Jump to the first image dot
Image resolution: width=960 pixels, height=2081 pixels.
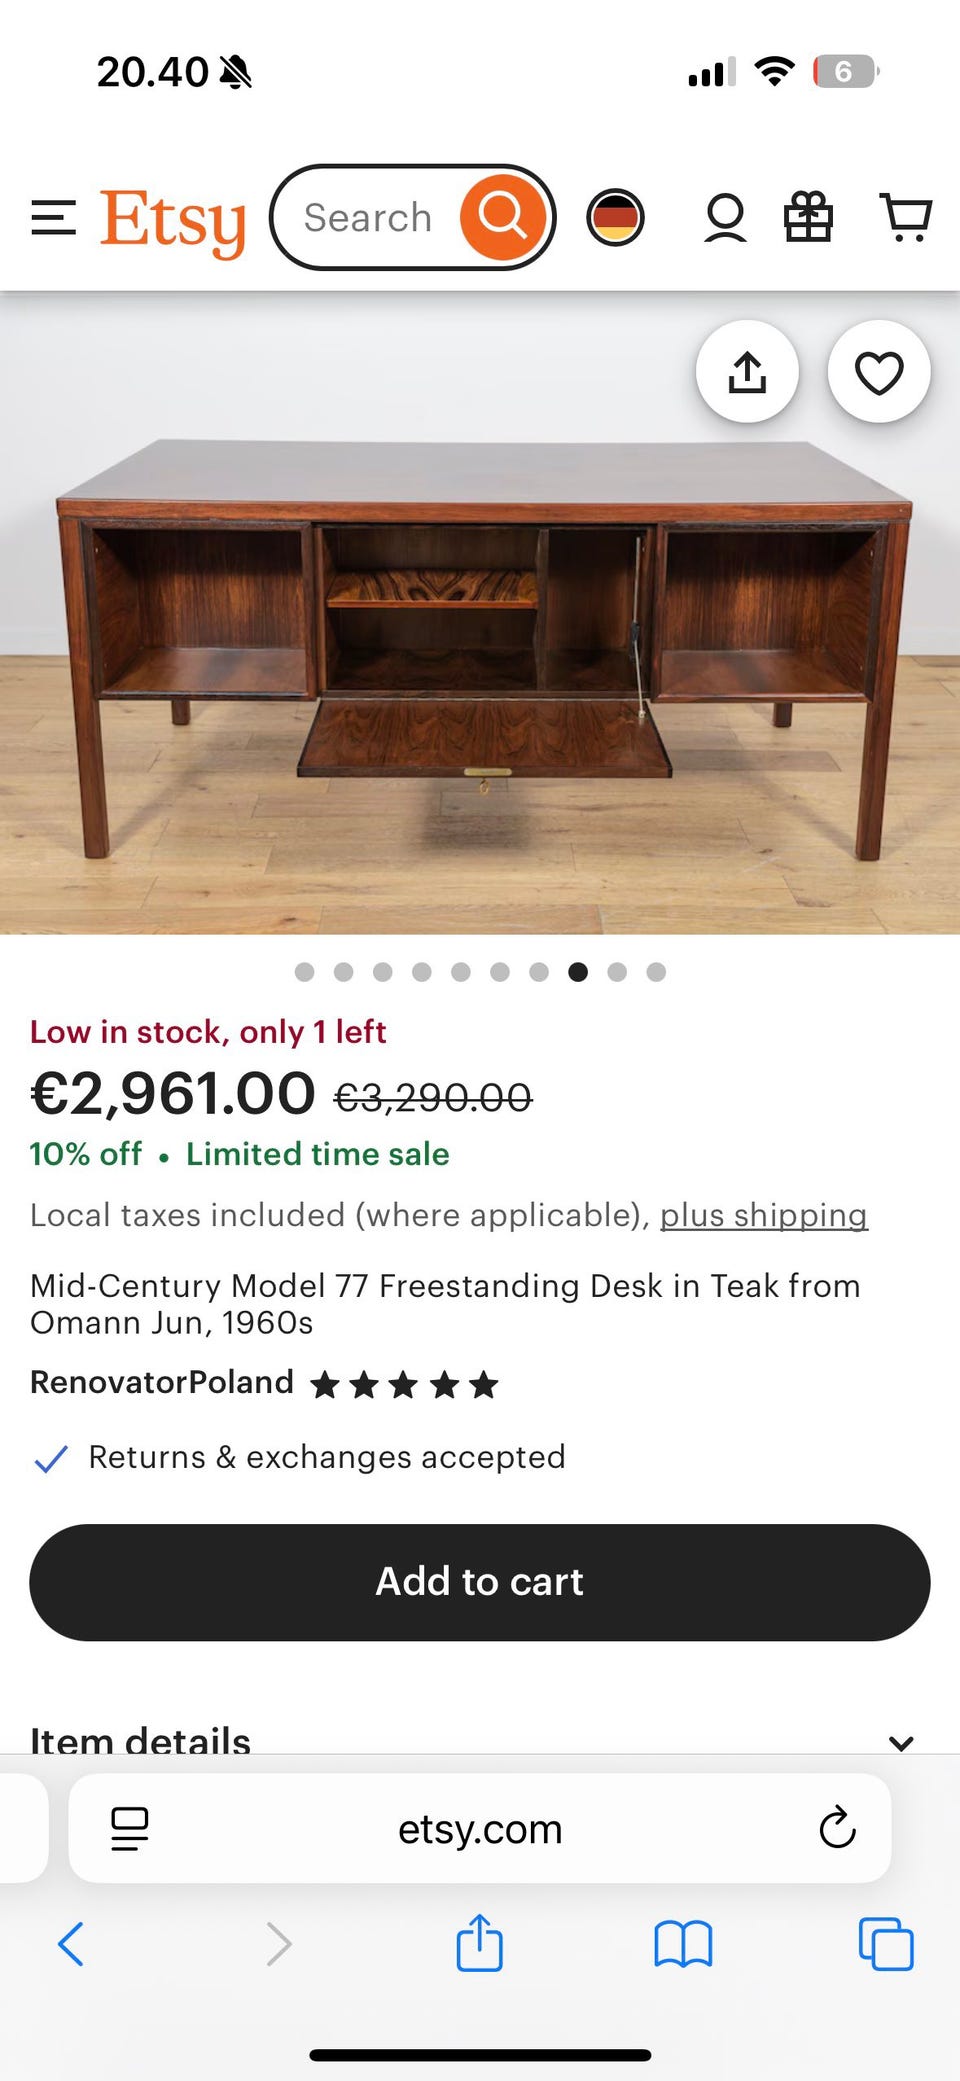305,972
